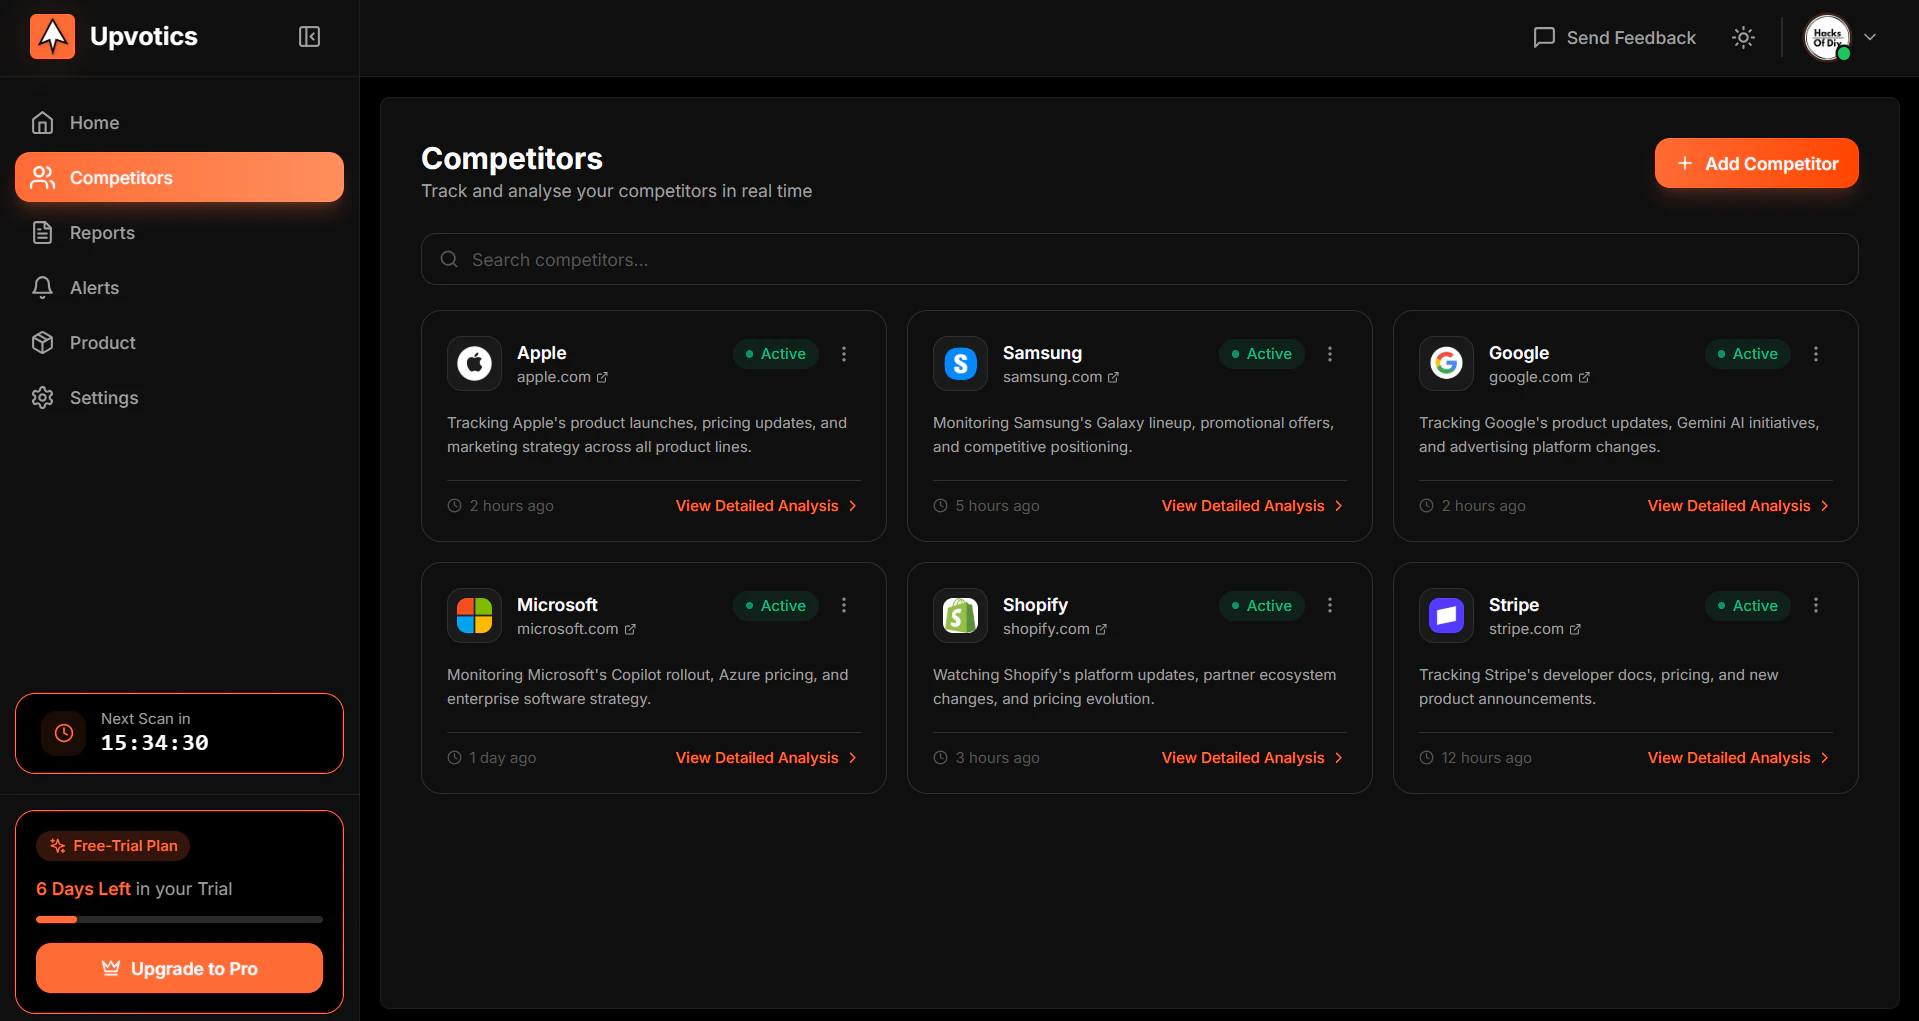Open the Alerts bell icon

click(x=42, y=287)
